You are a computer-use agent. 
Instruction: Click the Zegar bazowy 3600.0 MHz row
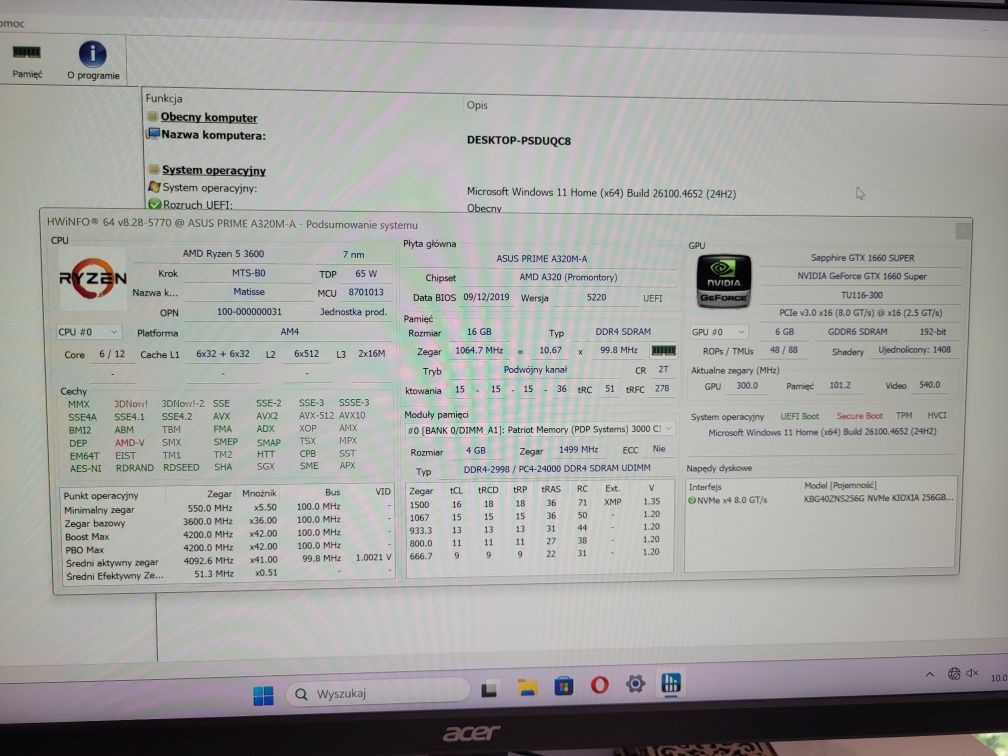point(228,521)
